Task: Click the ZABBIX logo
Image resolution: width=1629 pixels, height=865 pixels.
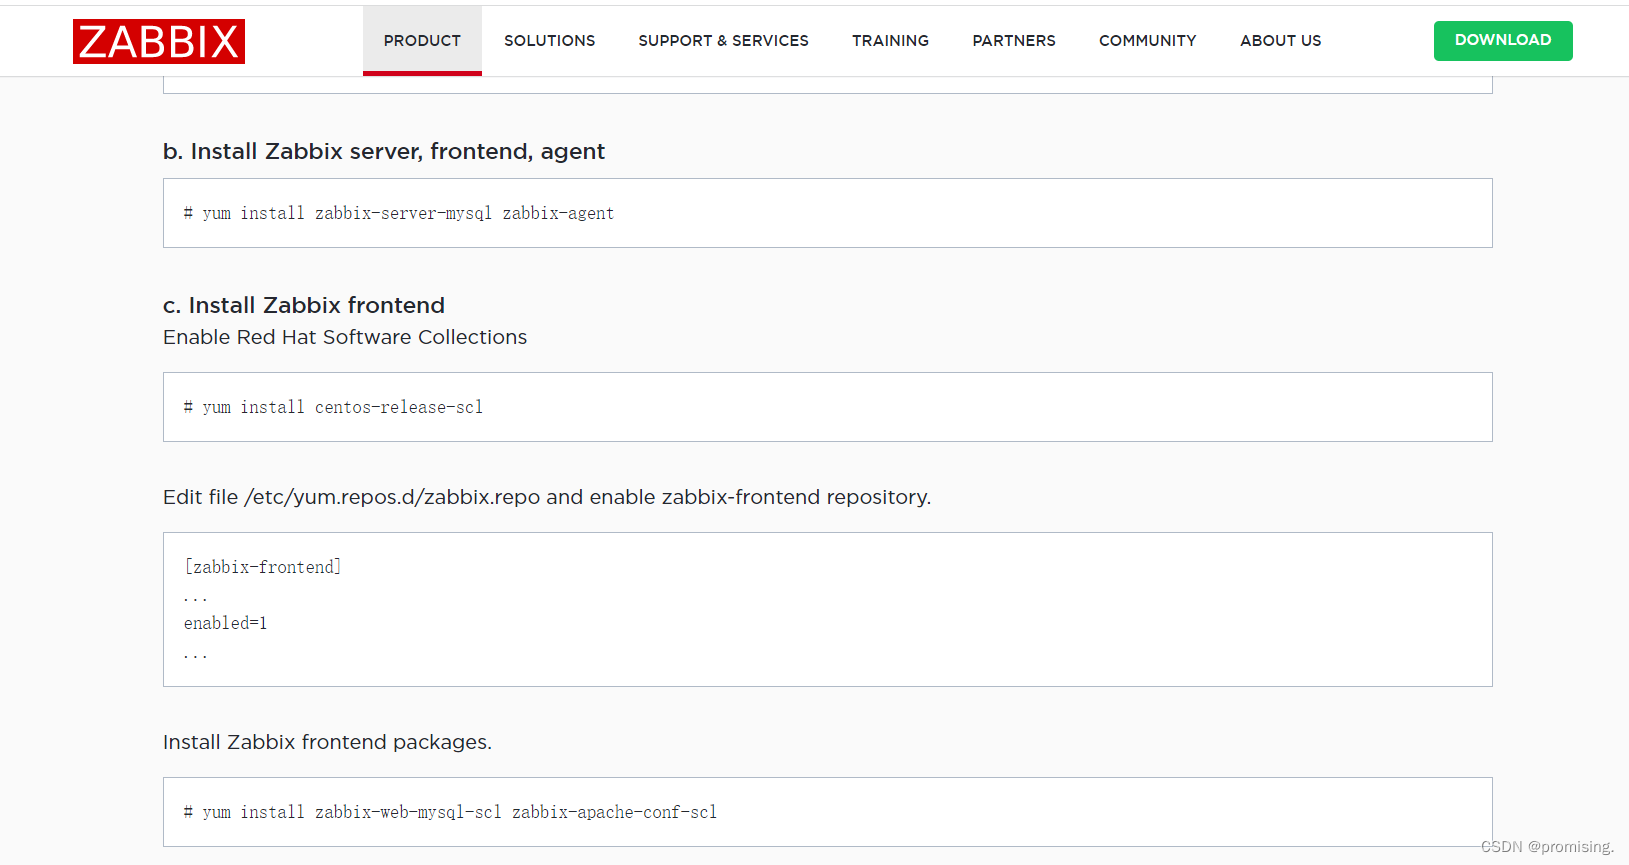Action: pos(159,42)
